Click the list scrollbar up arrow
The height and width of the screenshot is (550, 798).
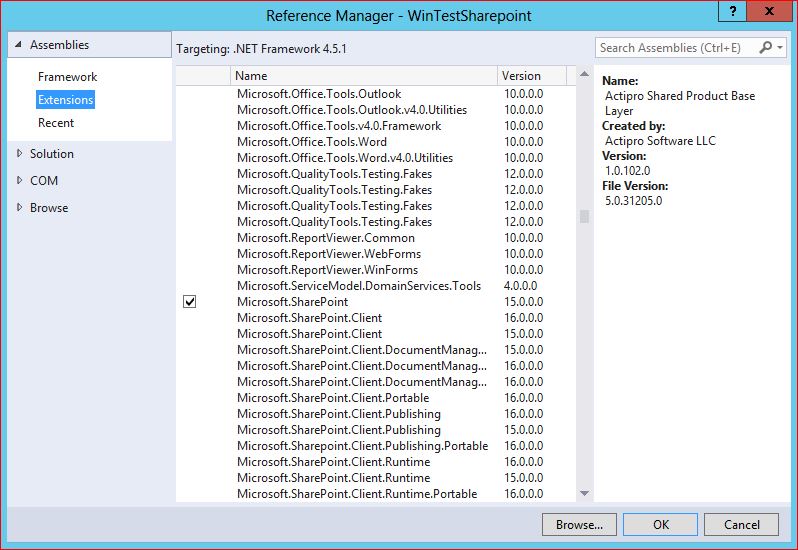pos(584,74)
